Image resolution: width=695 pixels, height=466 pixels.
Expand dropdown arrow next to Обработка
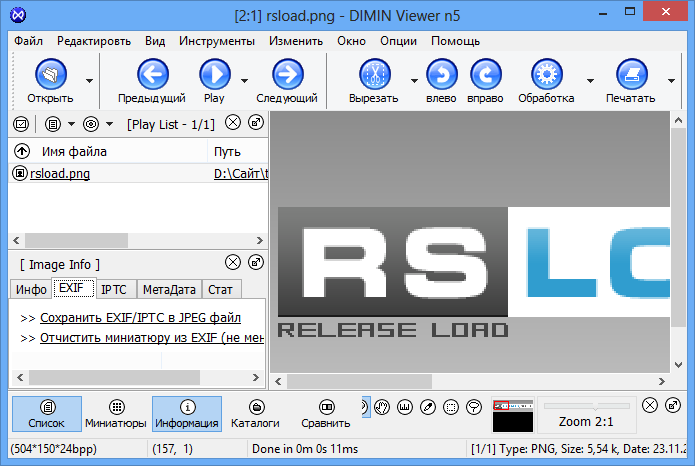[x=590, y=81]
